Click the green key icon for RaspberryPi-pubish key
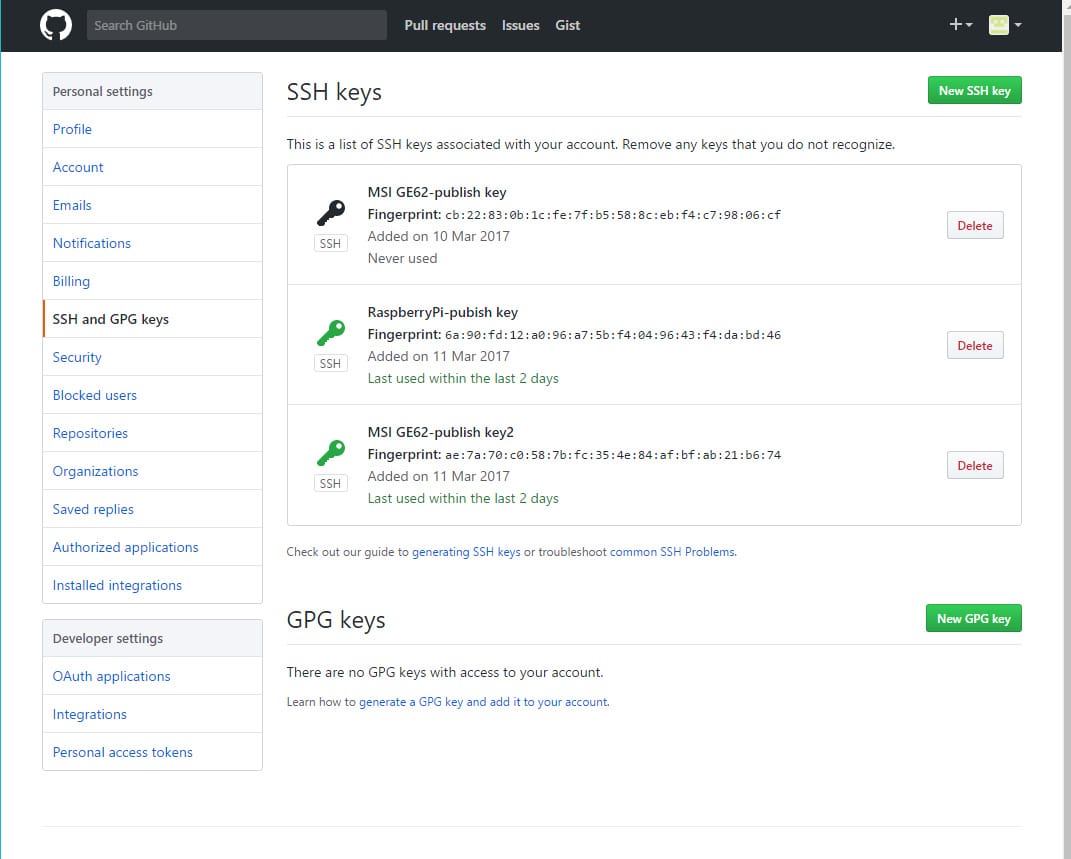Image resolution: width=1071 pixels, height=859 pixels. click(330, 331)
